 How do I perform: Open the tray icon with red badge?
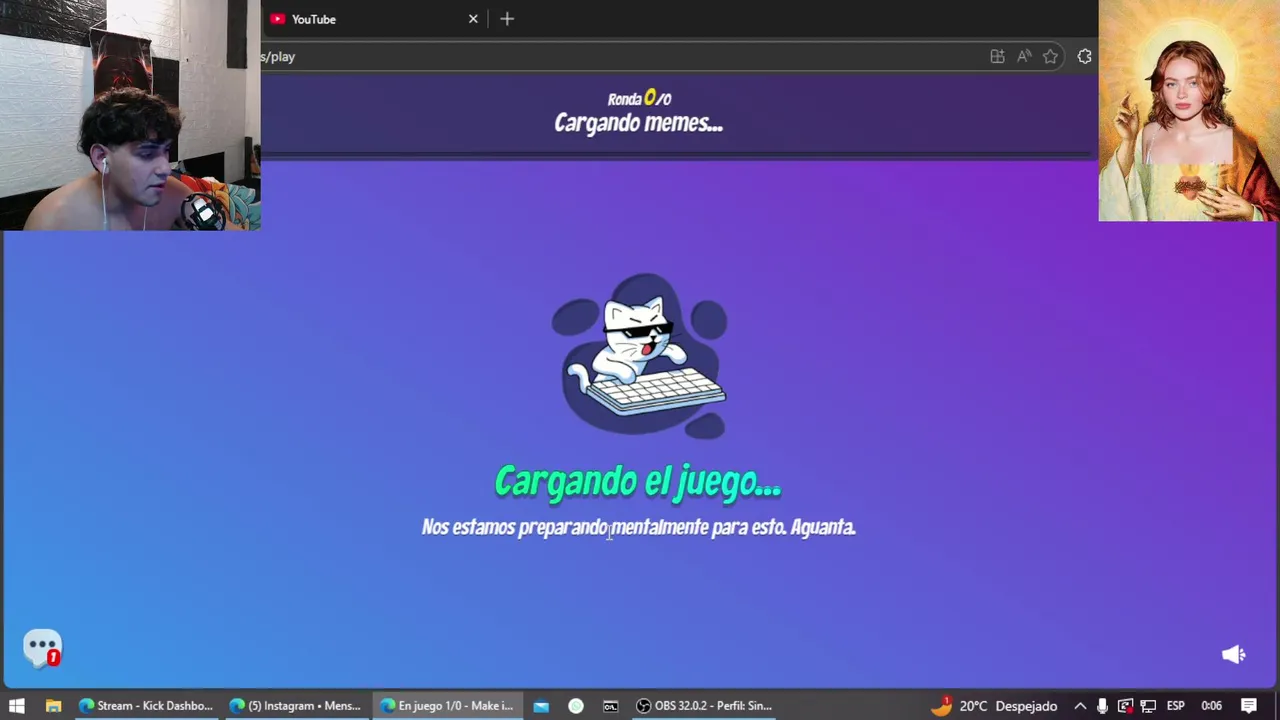1125,706
